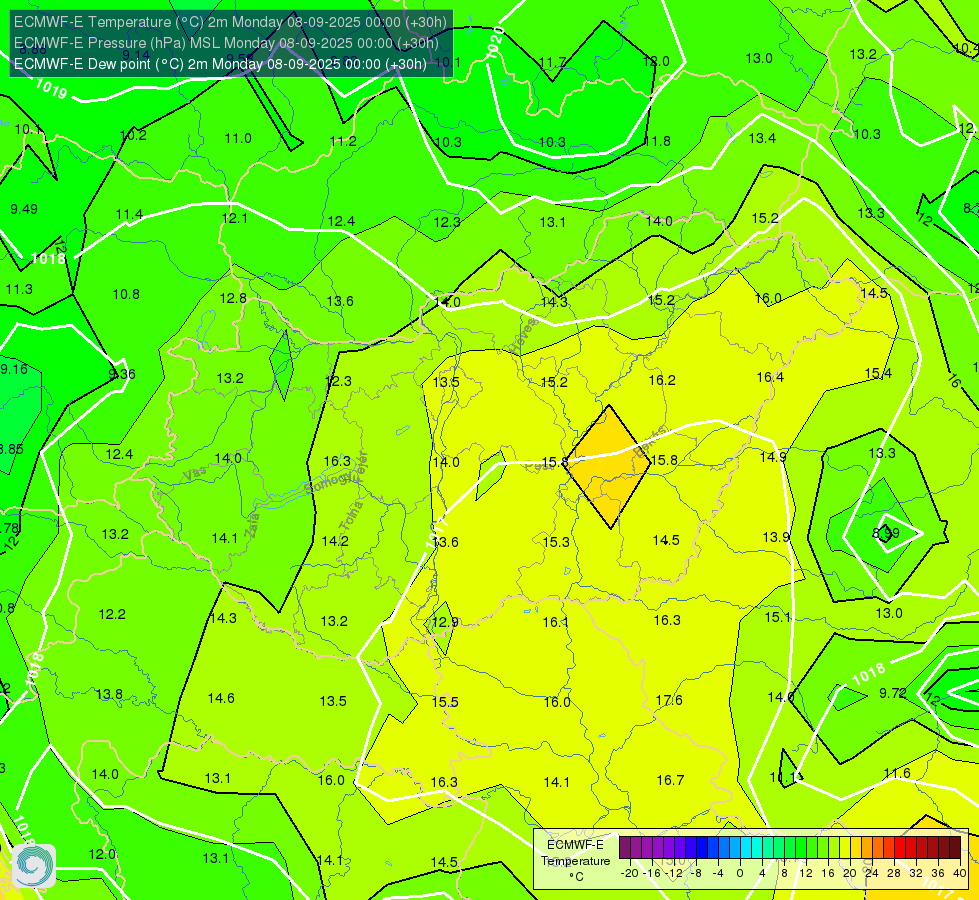Click the 12.1 temperature value
The height and width of the screenshot is (900, 979).
pos(234,218)
